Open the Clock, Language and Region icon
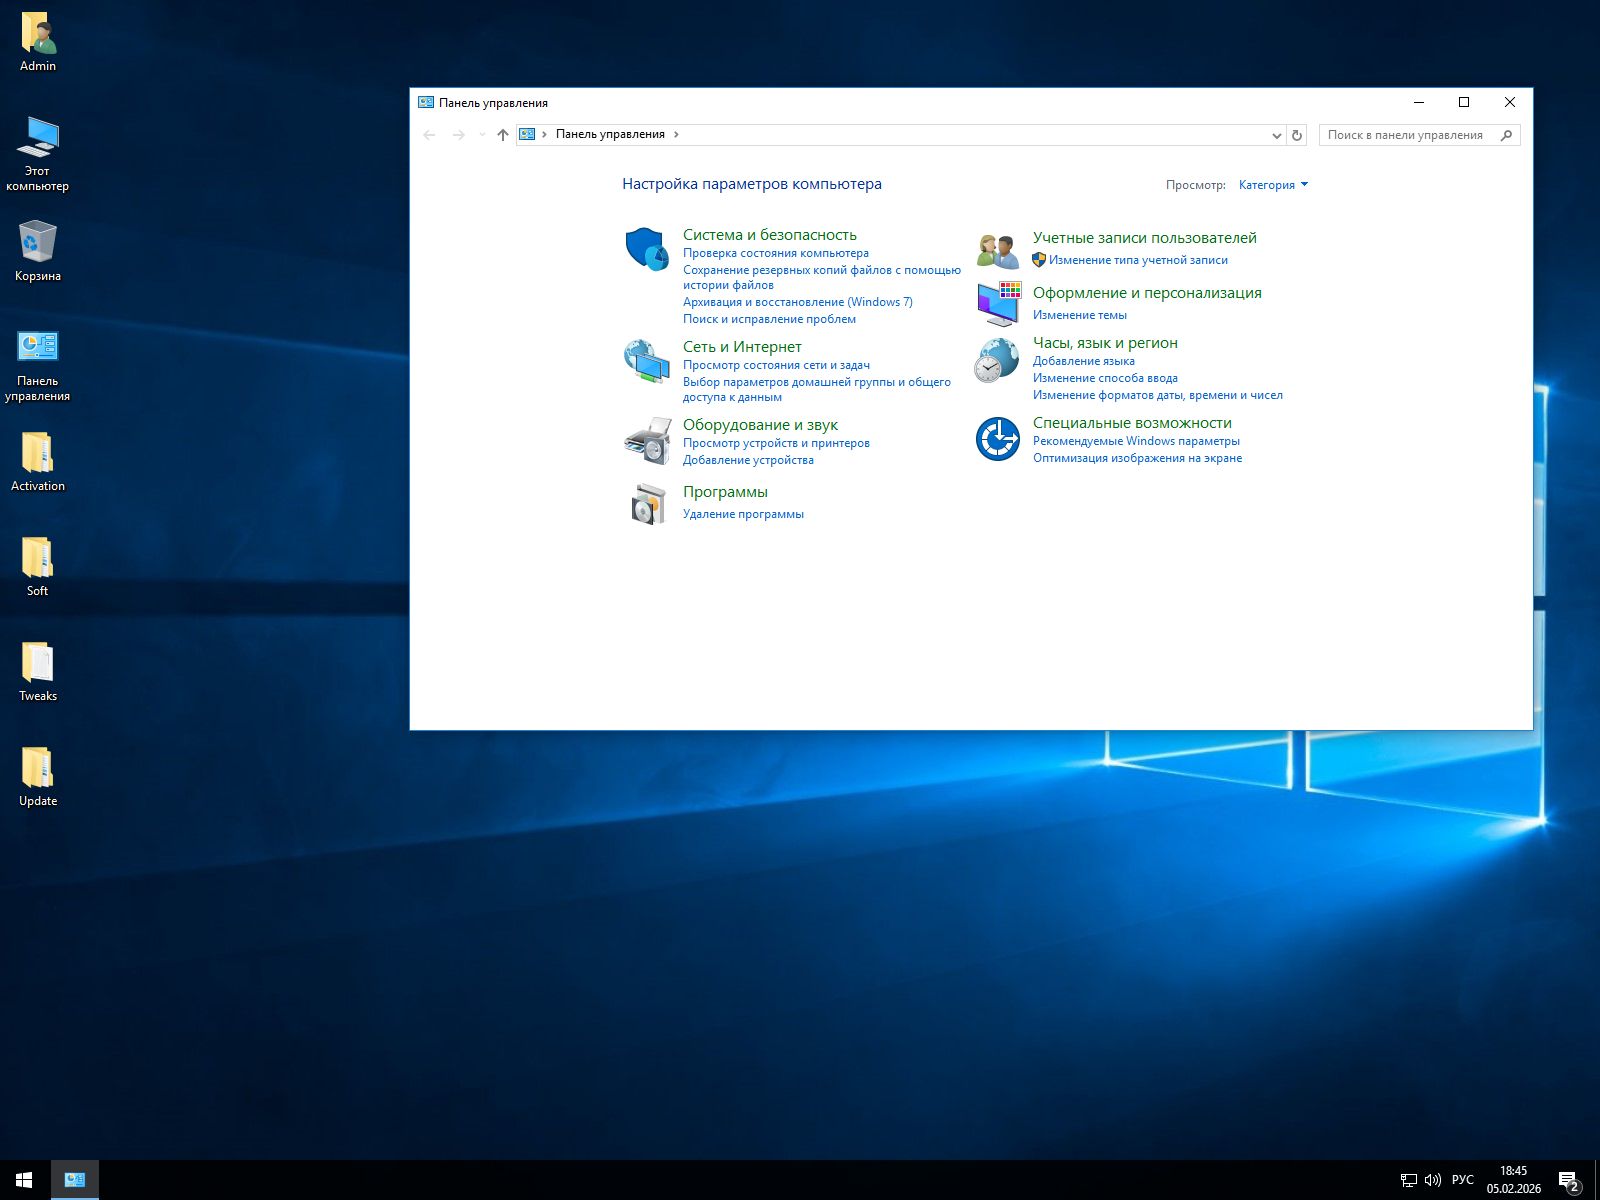 pos(997,360)
